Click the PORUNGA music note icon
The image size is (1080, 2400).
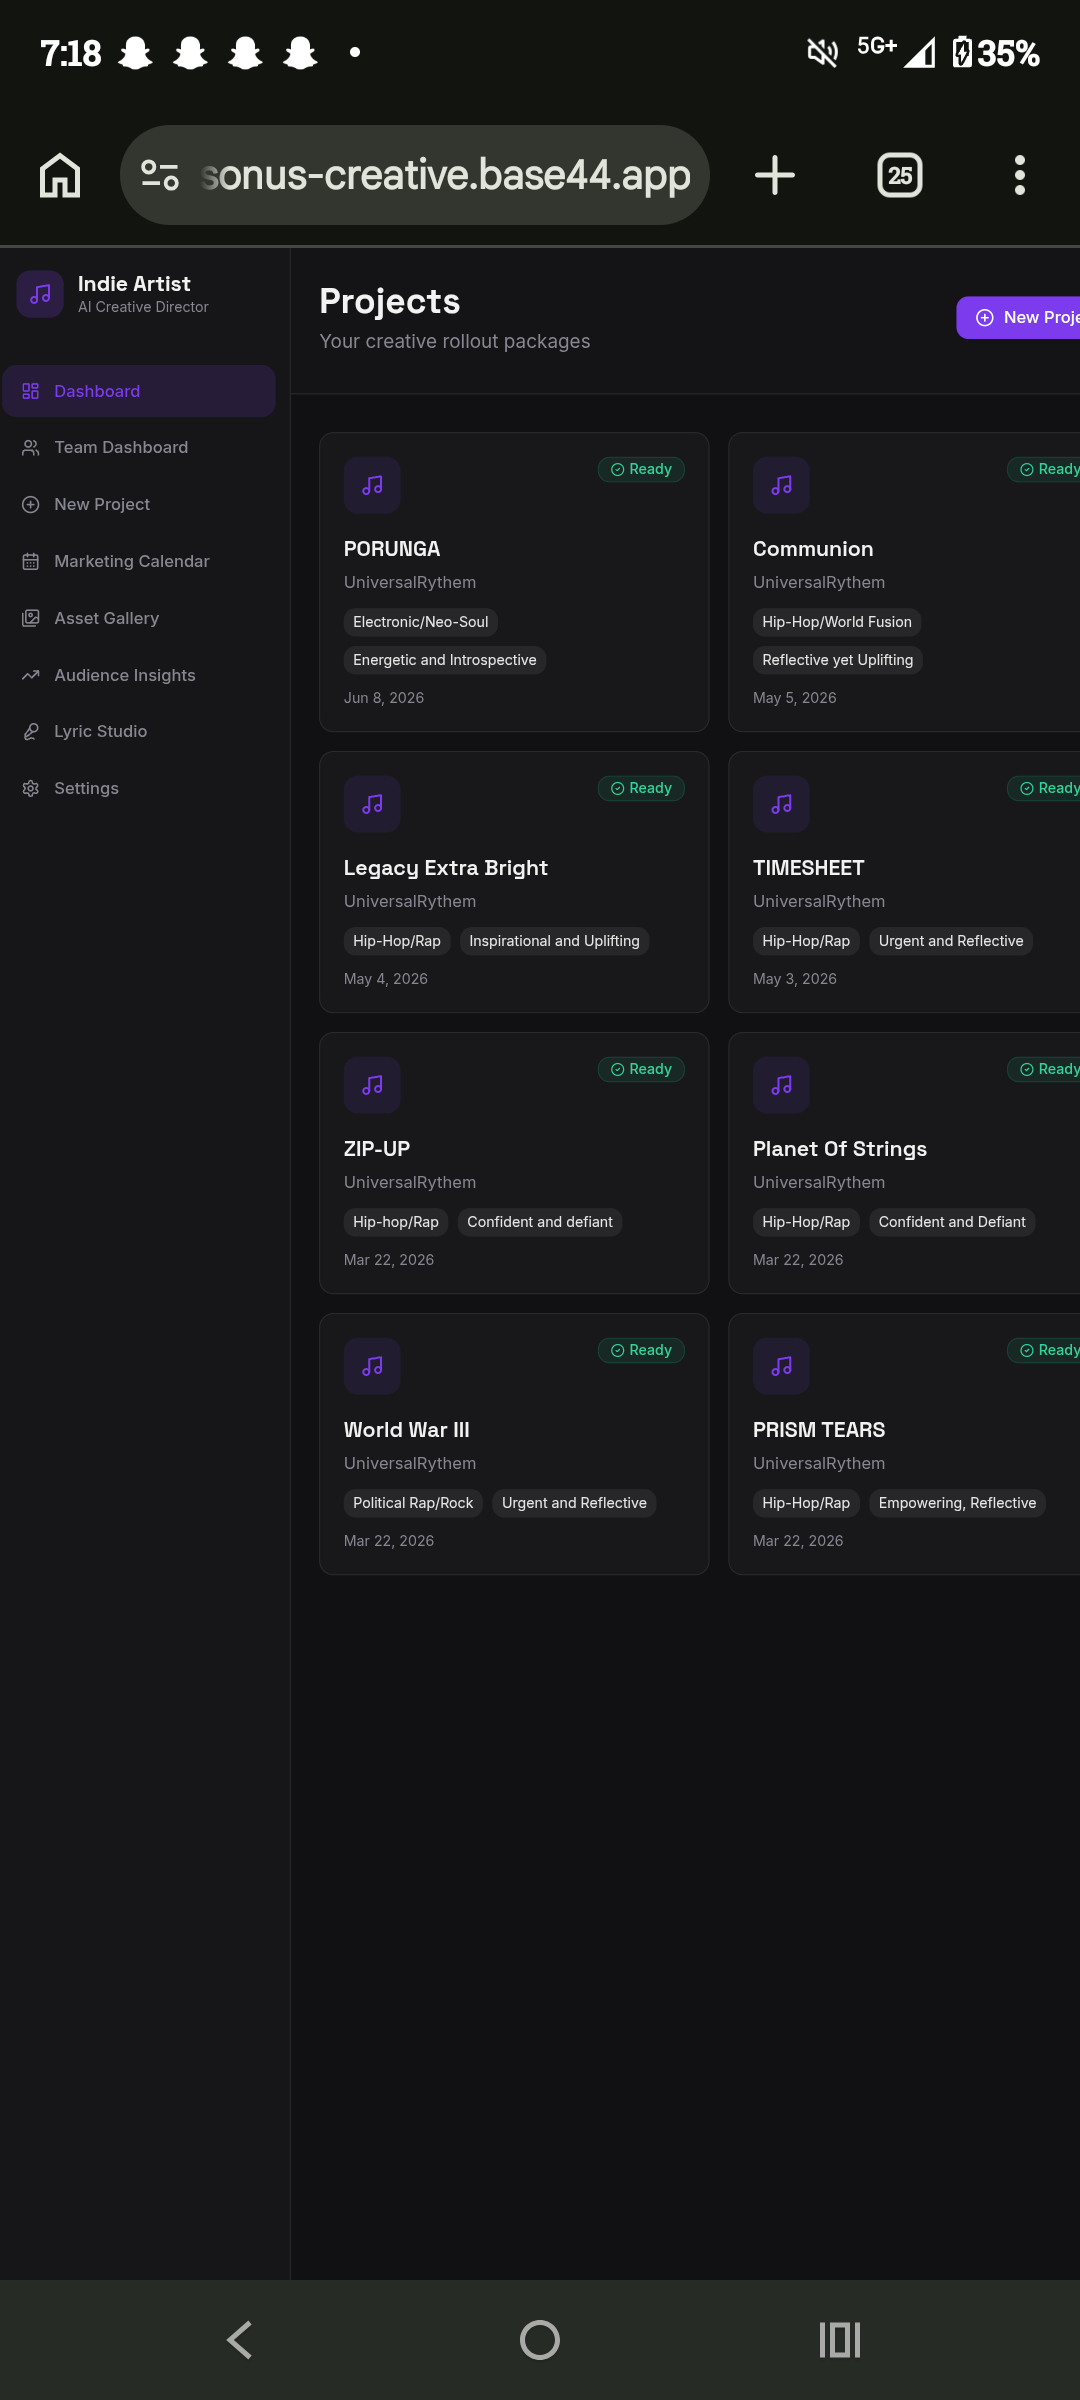tap(372, 485)
